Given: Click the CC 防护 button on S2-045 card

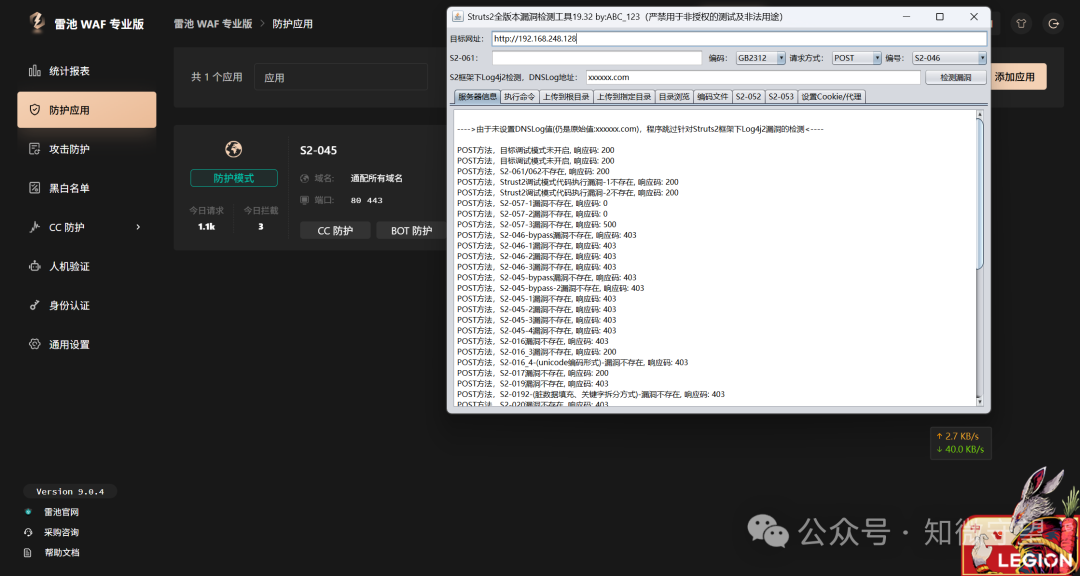Looking at the screenshot, I should coord(335,231).
